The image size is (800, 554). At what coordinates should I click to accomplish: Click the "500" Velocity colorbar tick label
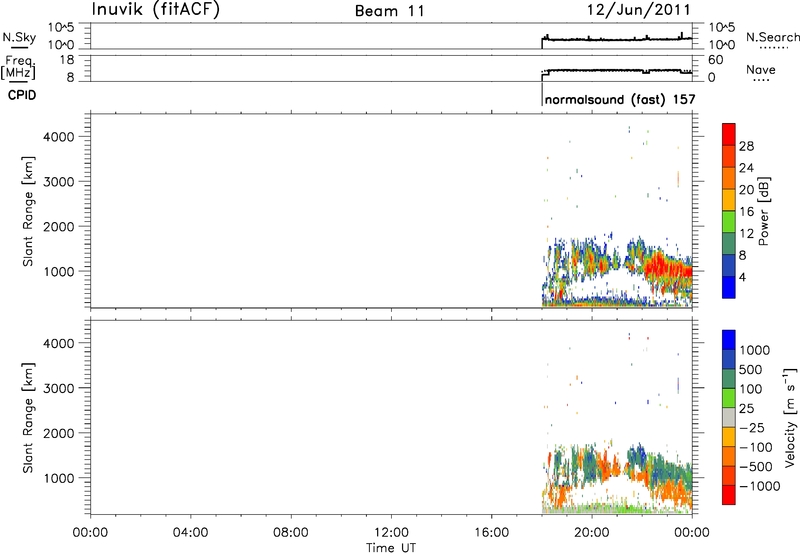[751, 370]
